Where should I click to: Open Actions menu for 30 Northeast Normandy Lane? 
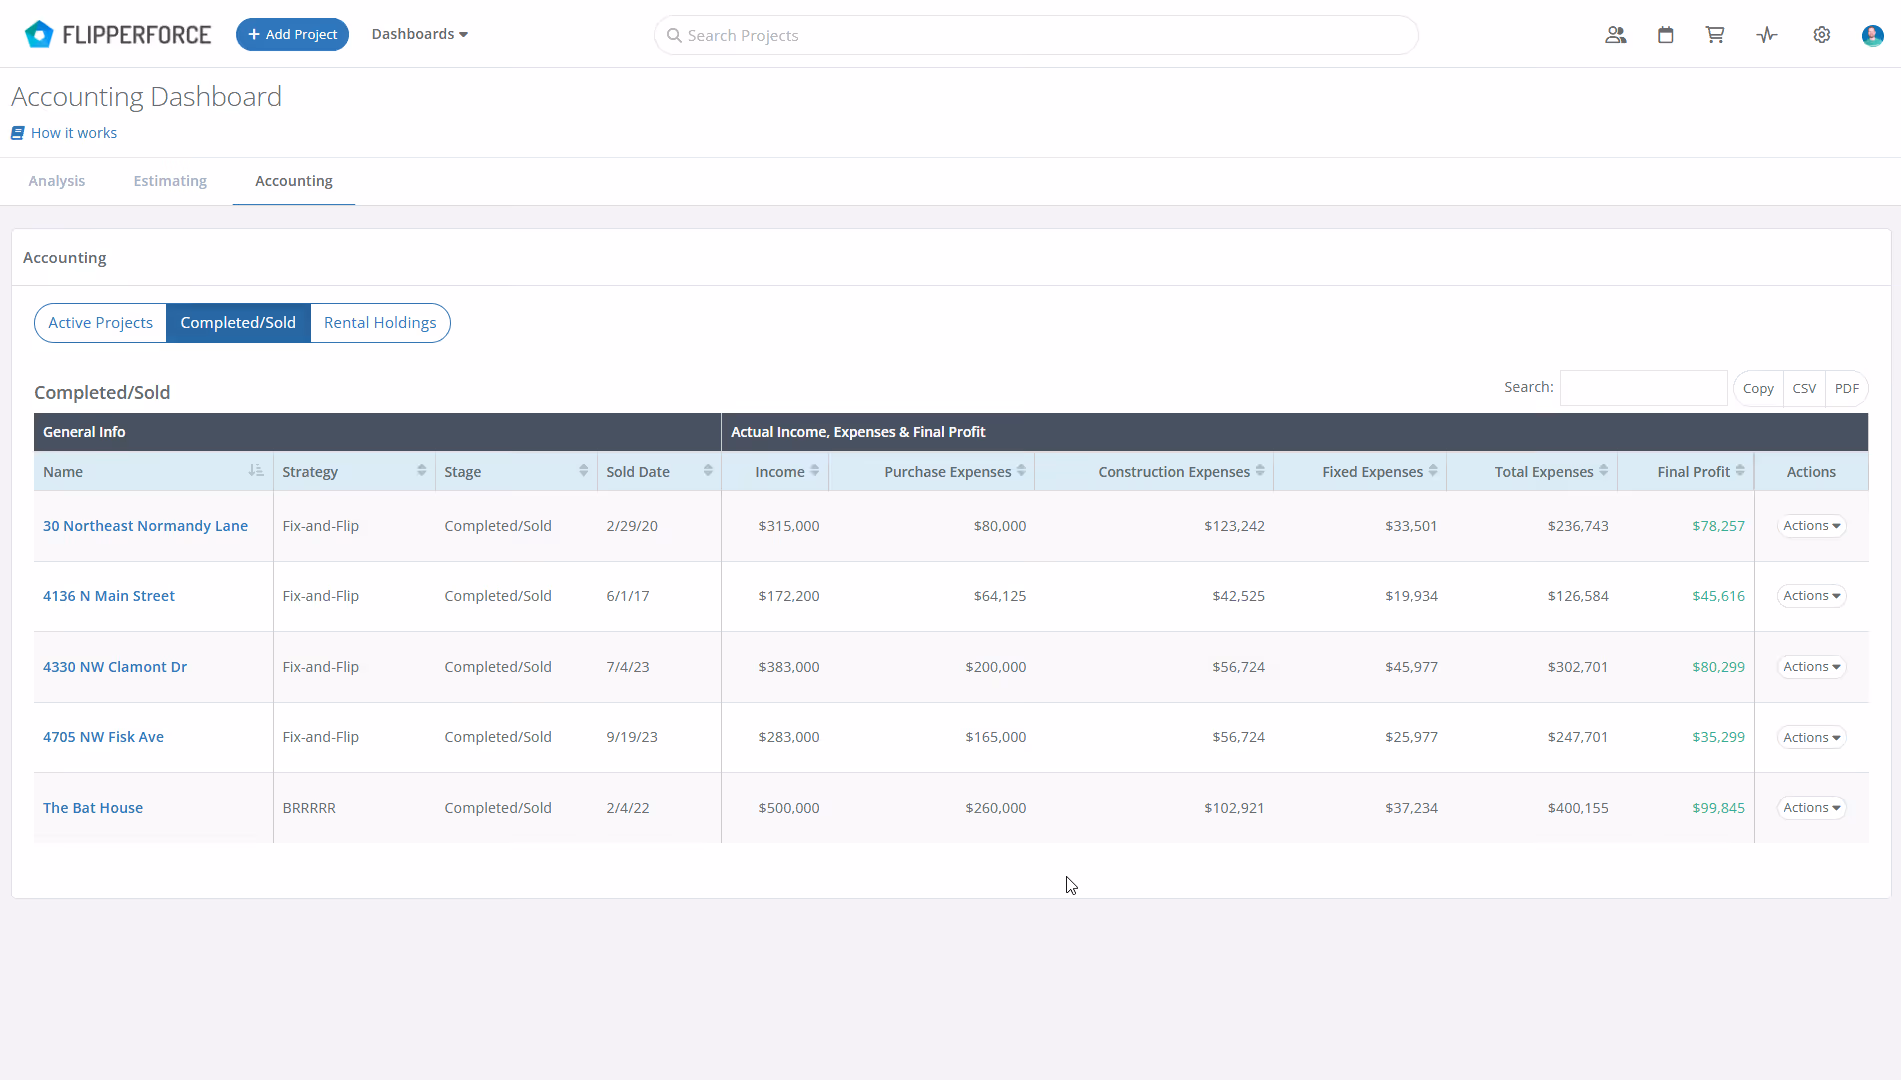(x=1811, y=526)
